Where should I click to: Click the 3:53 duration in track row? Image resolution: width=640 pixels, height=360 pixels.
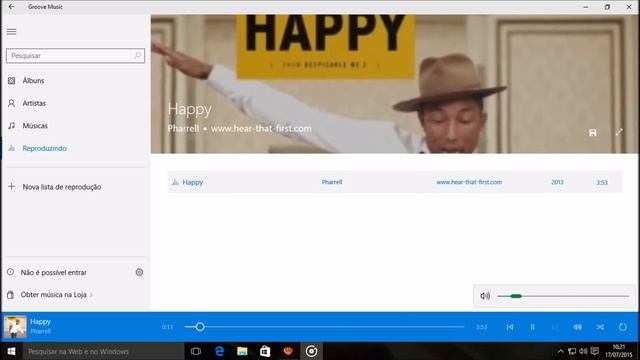[602, 182]
